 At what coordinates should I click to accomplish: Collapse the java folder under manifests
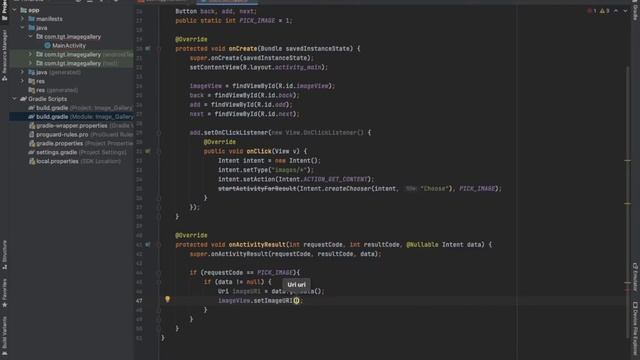23,28
